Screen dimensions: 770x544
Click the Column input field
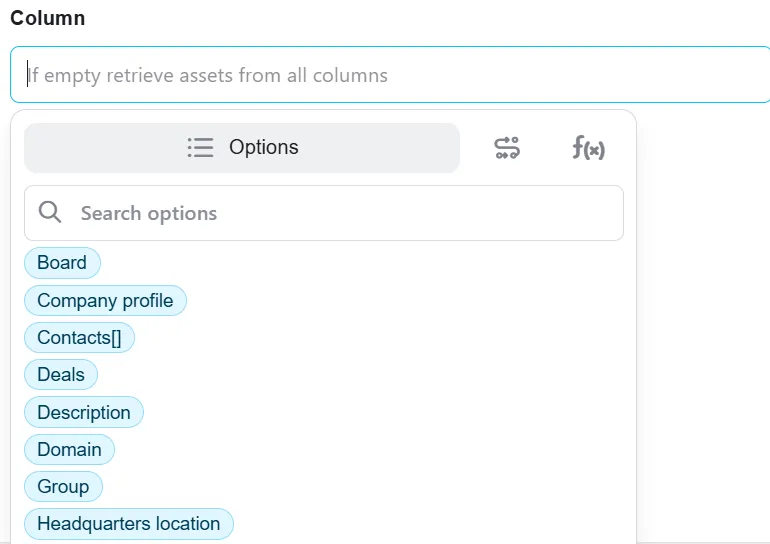(390, 75)
